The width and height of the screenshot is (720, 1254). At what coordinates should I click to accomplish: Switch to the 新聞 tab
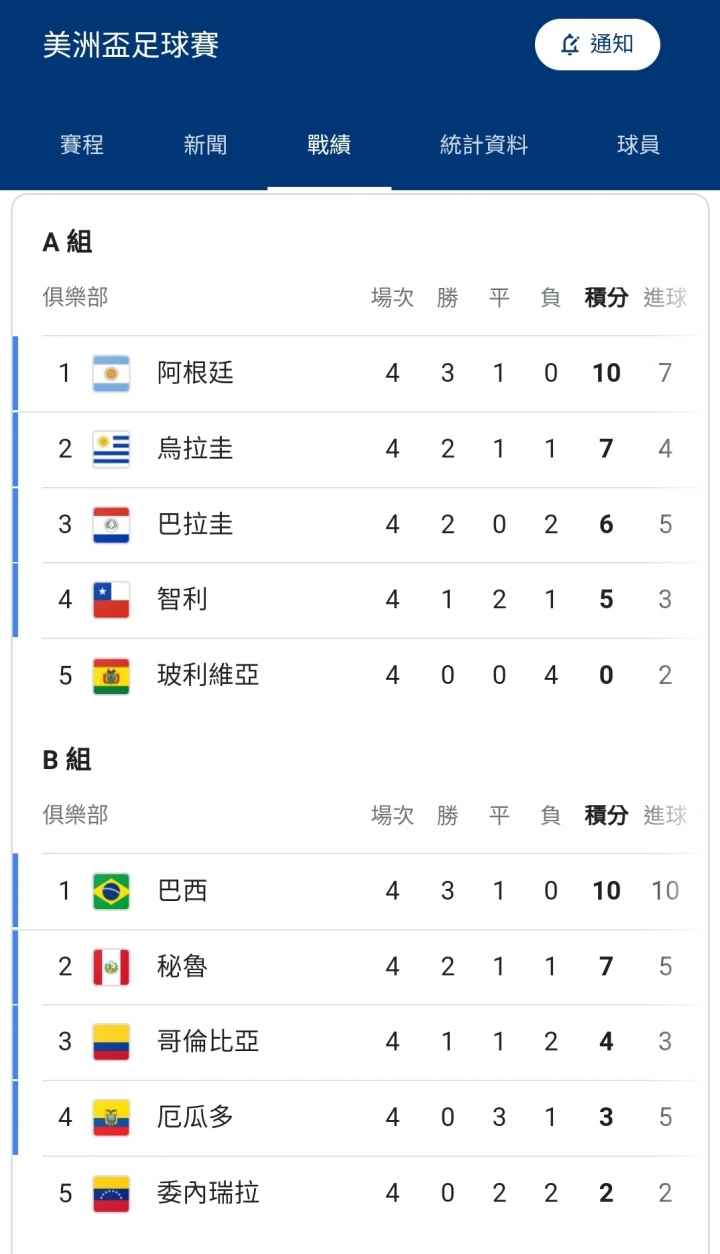point(206,145)
